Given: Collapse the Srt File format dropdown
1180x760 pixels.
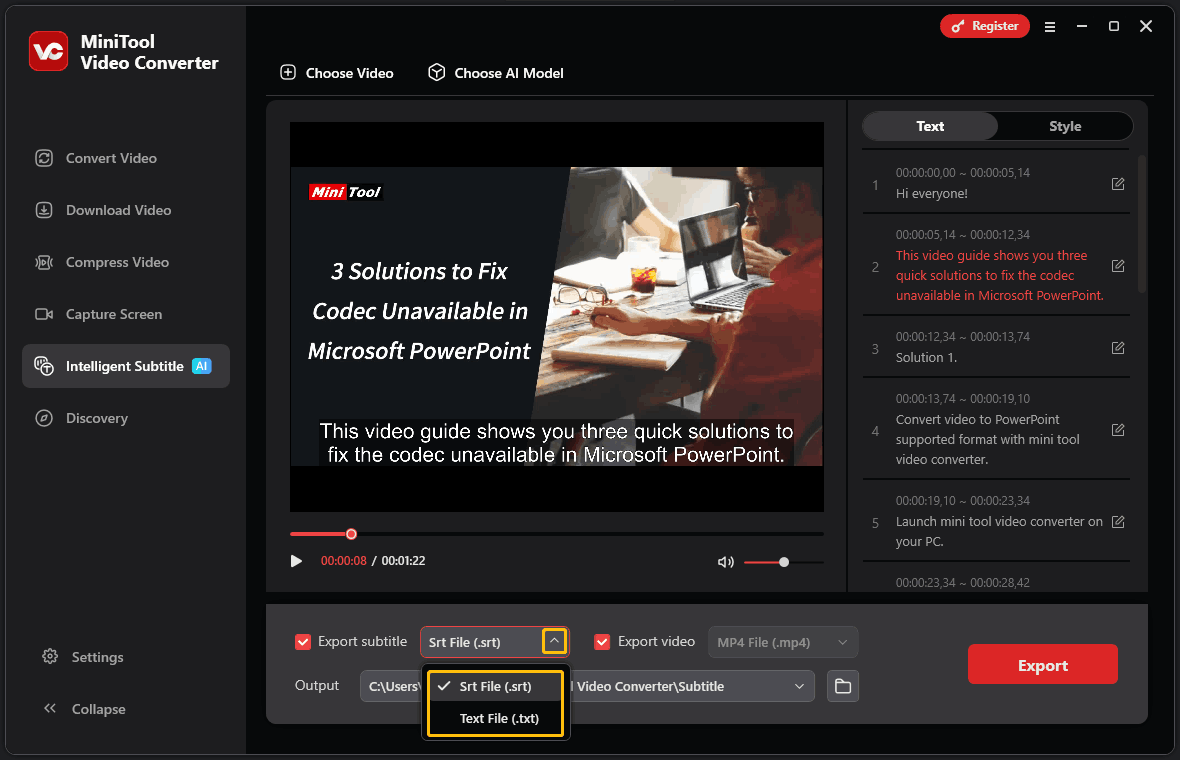Looking at the screenshot, I should point(554,641).
